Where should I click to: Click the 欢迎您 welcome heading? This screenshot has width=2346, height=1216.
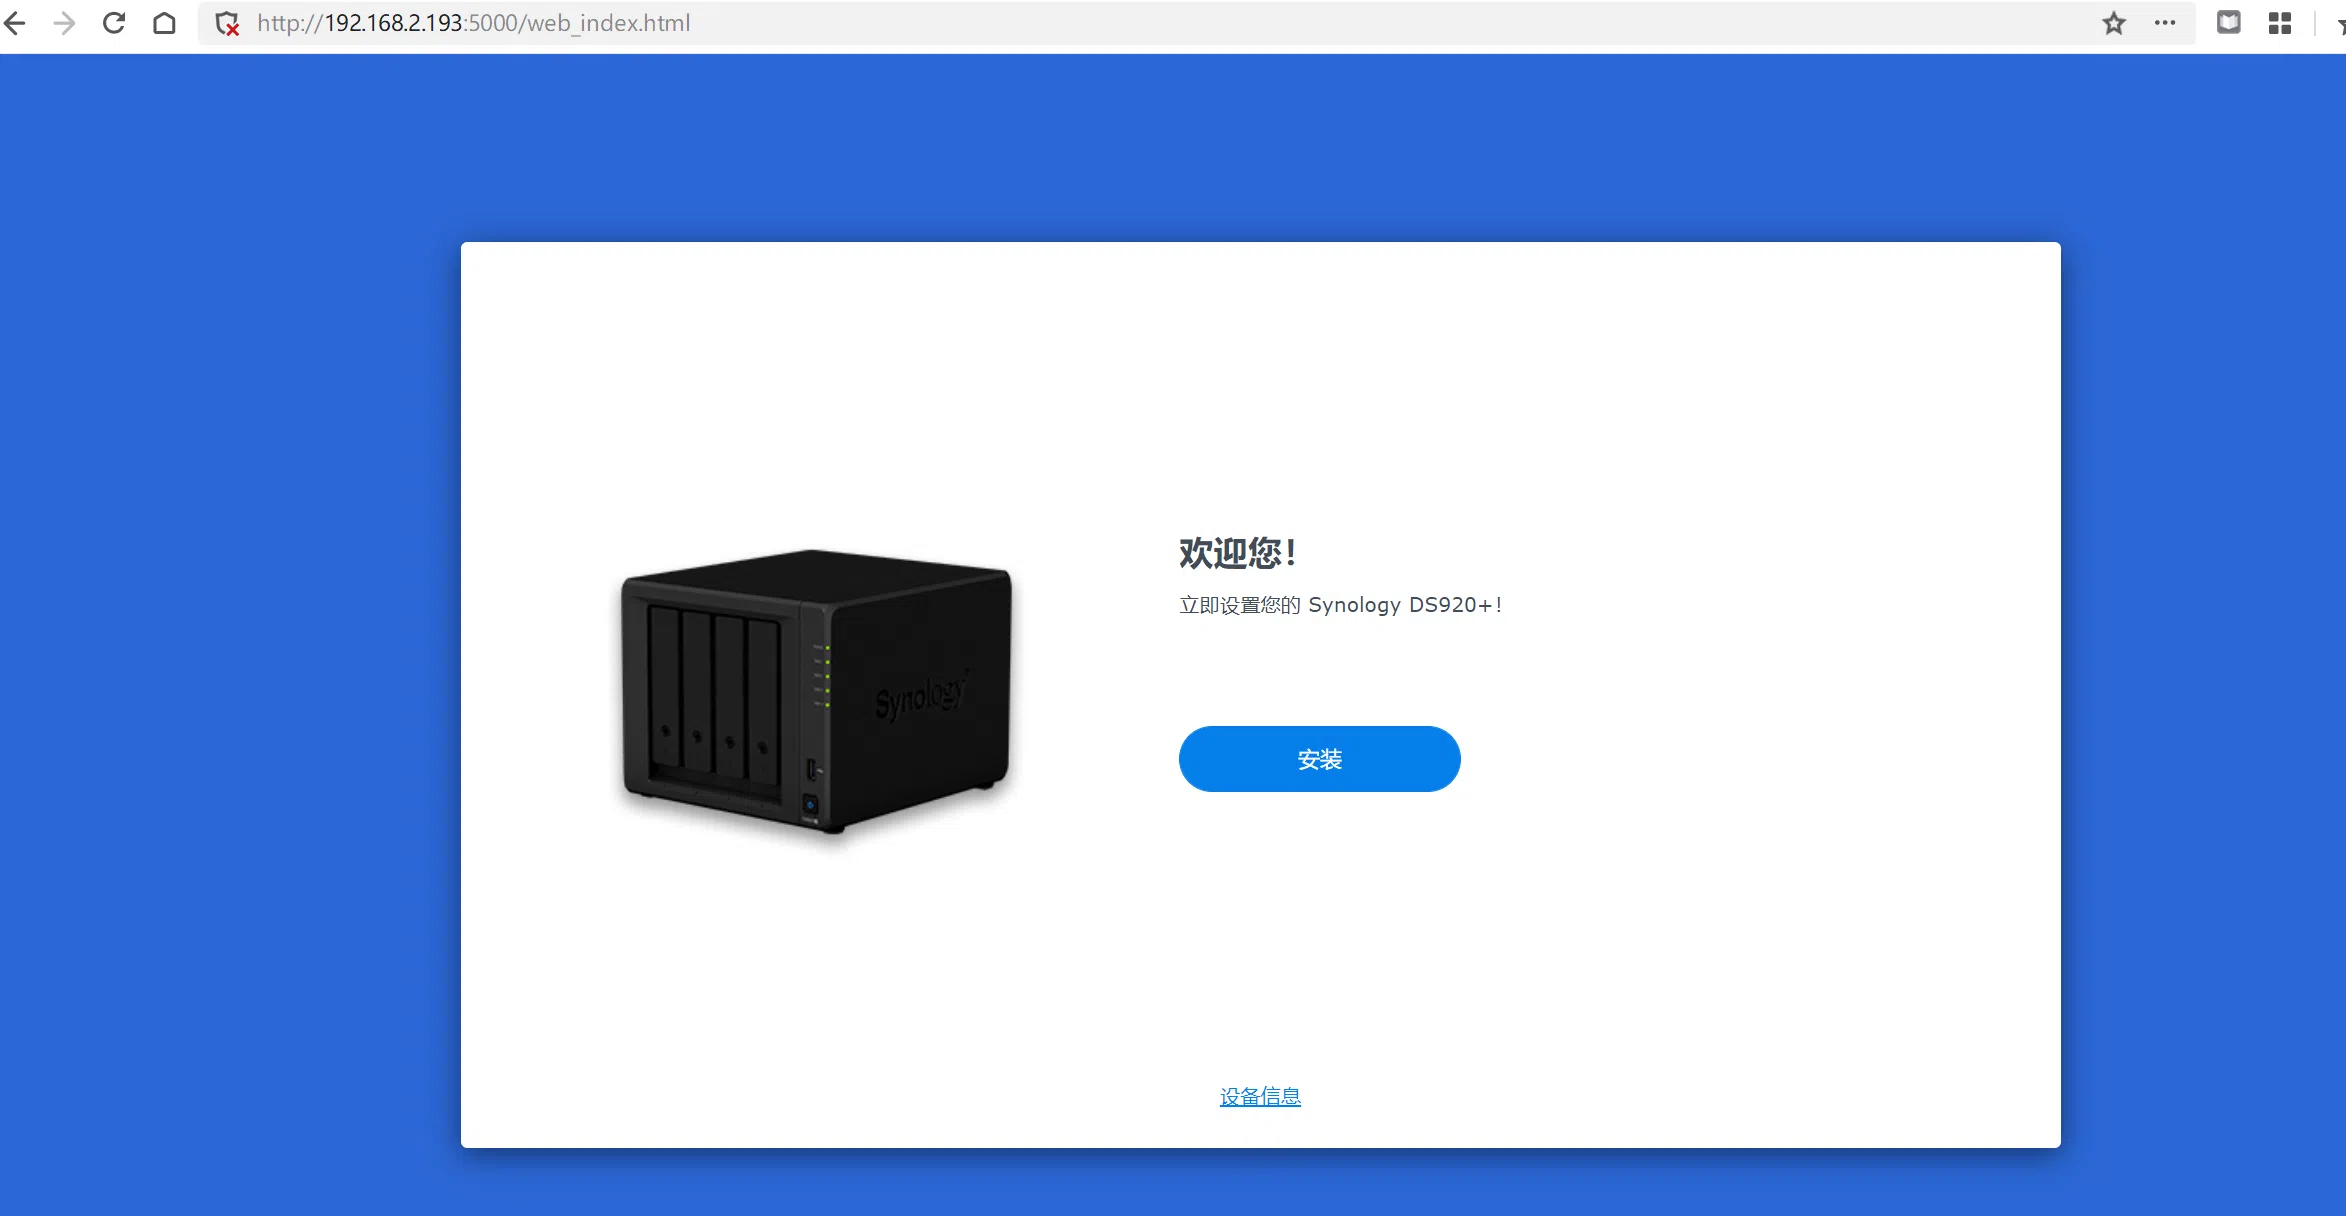(x=1236, y=553)
